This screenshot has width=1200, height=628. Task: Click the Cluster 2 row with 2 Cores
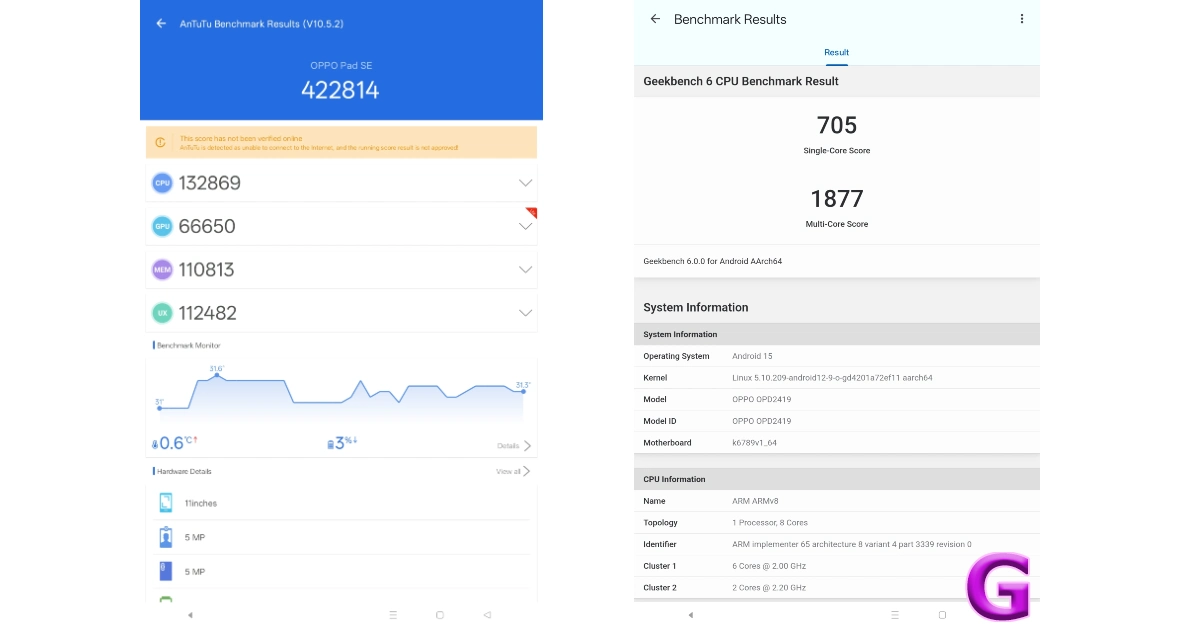(x=837, y=587)
